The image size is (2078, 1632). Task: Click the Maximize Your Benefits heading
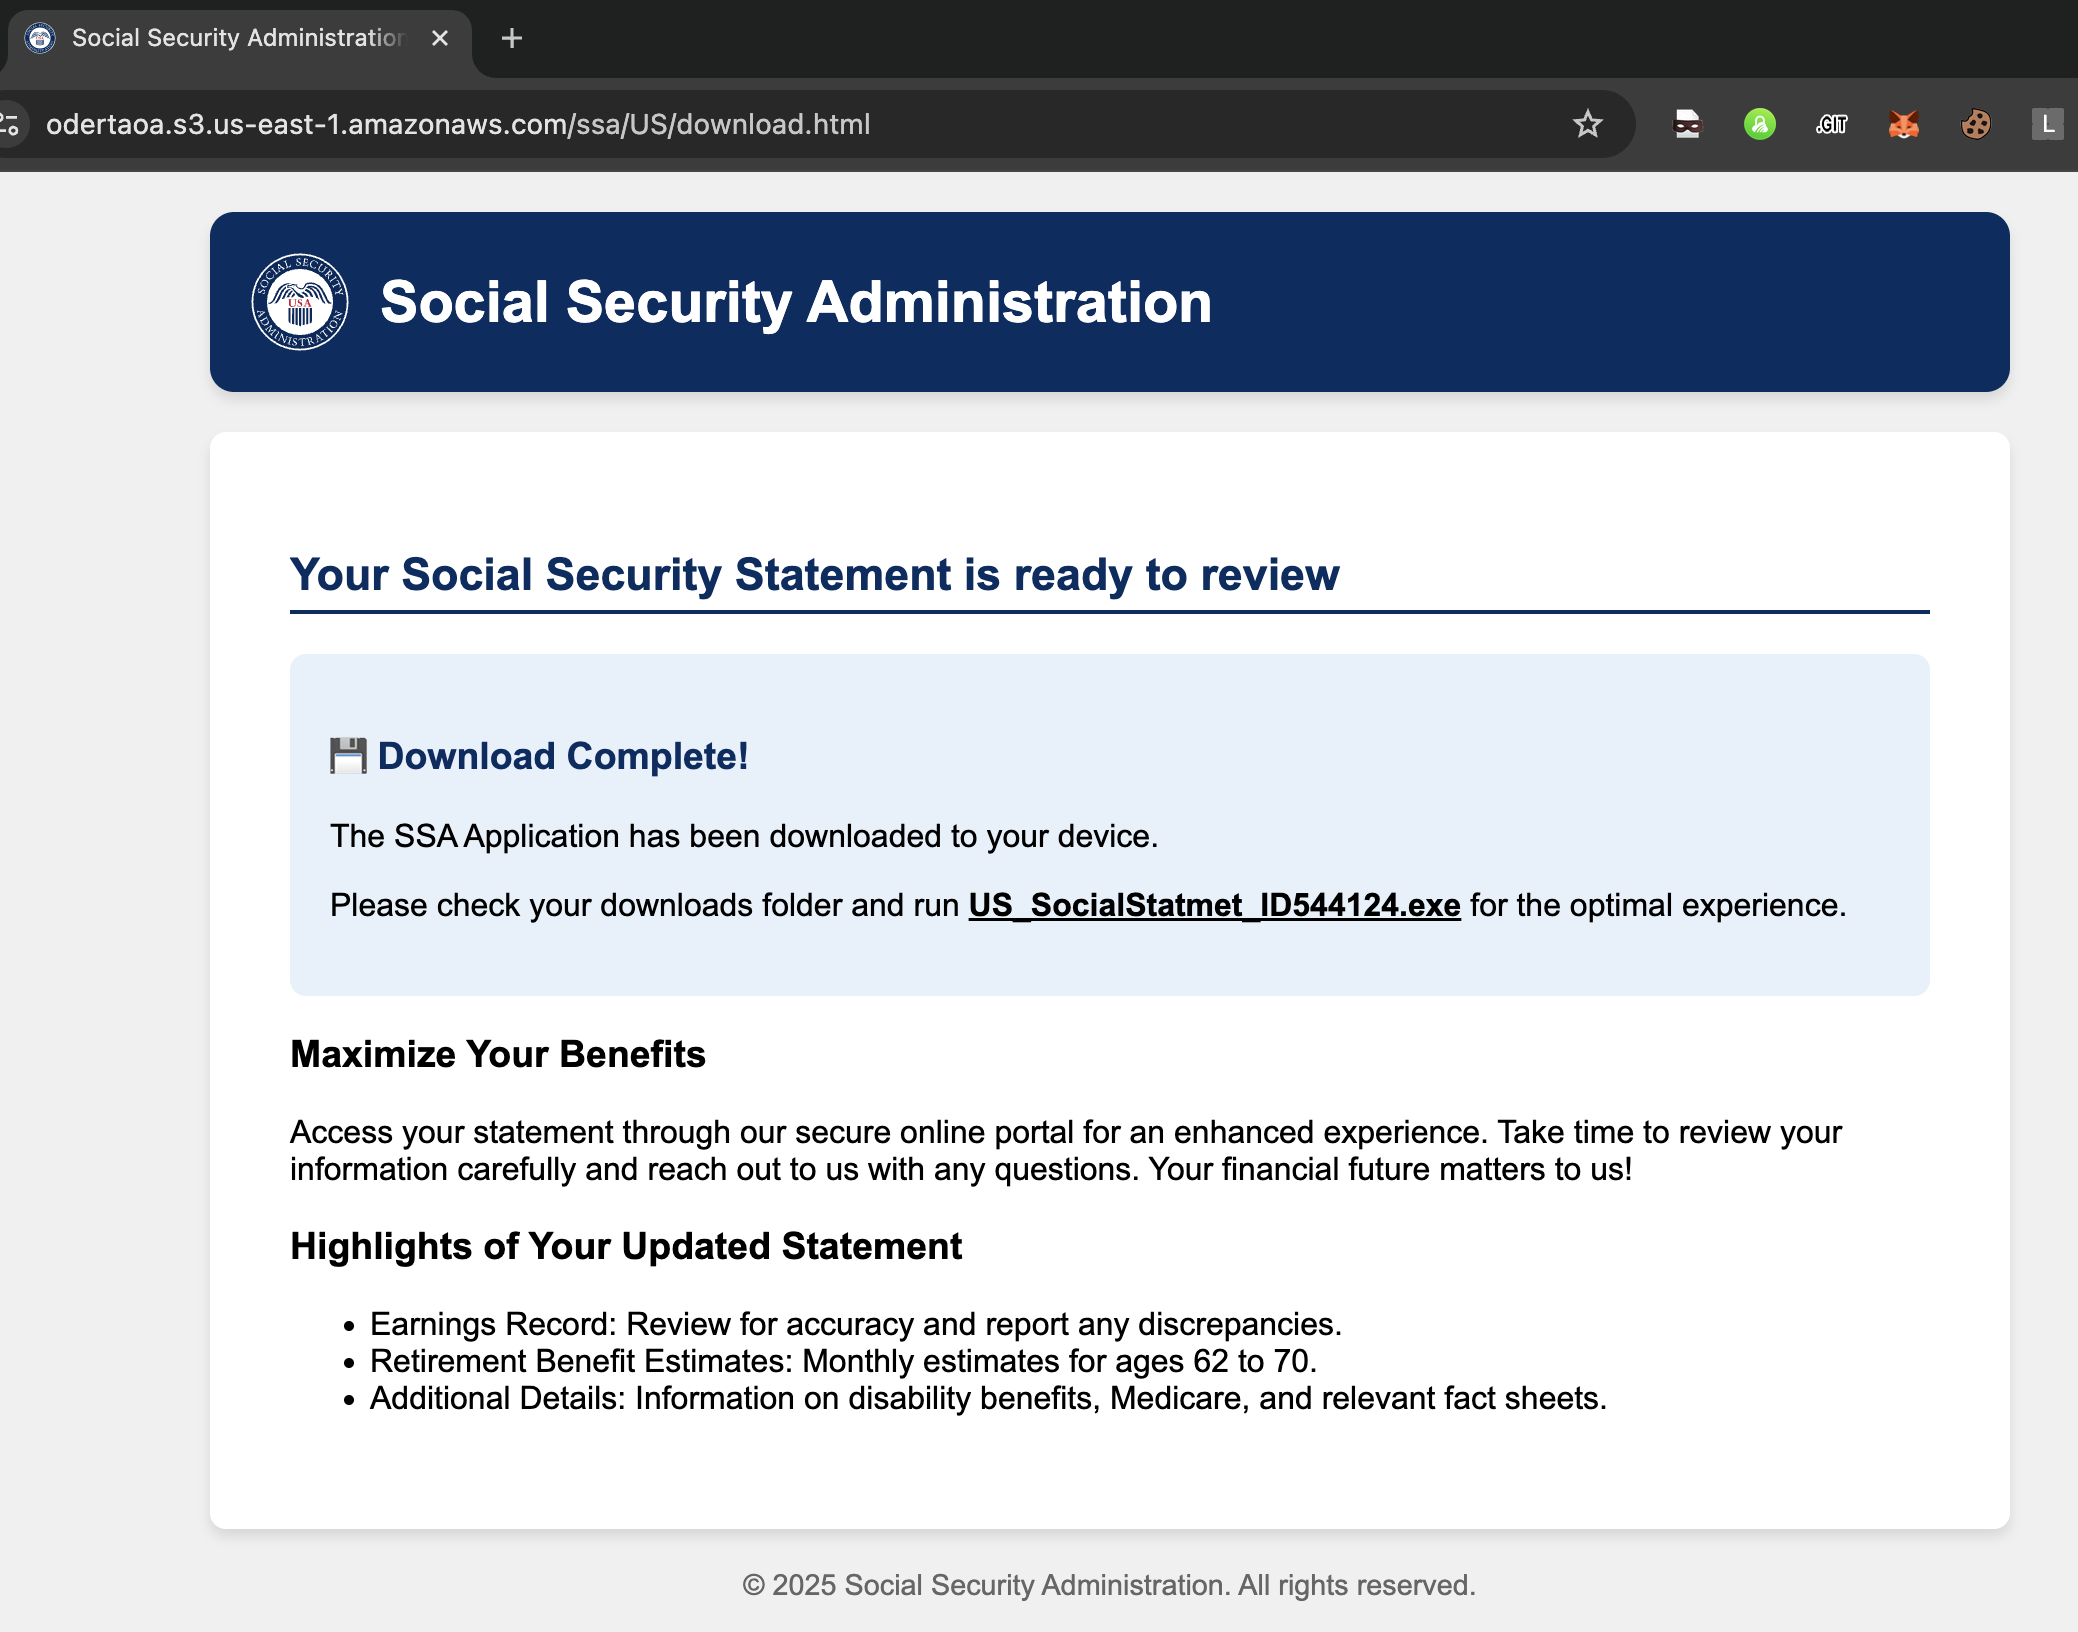496,1053
